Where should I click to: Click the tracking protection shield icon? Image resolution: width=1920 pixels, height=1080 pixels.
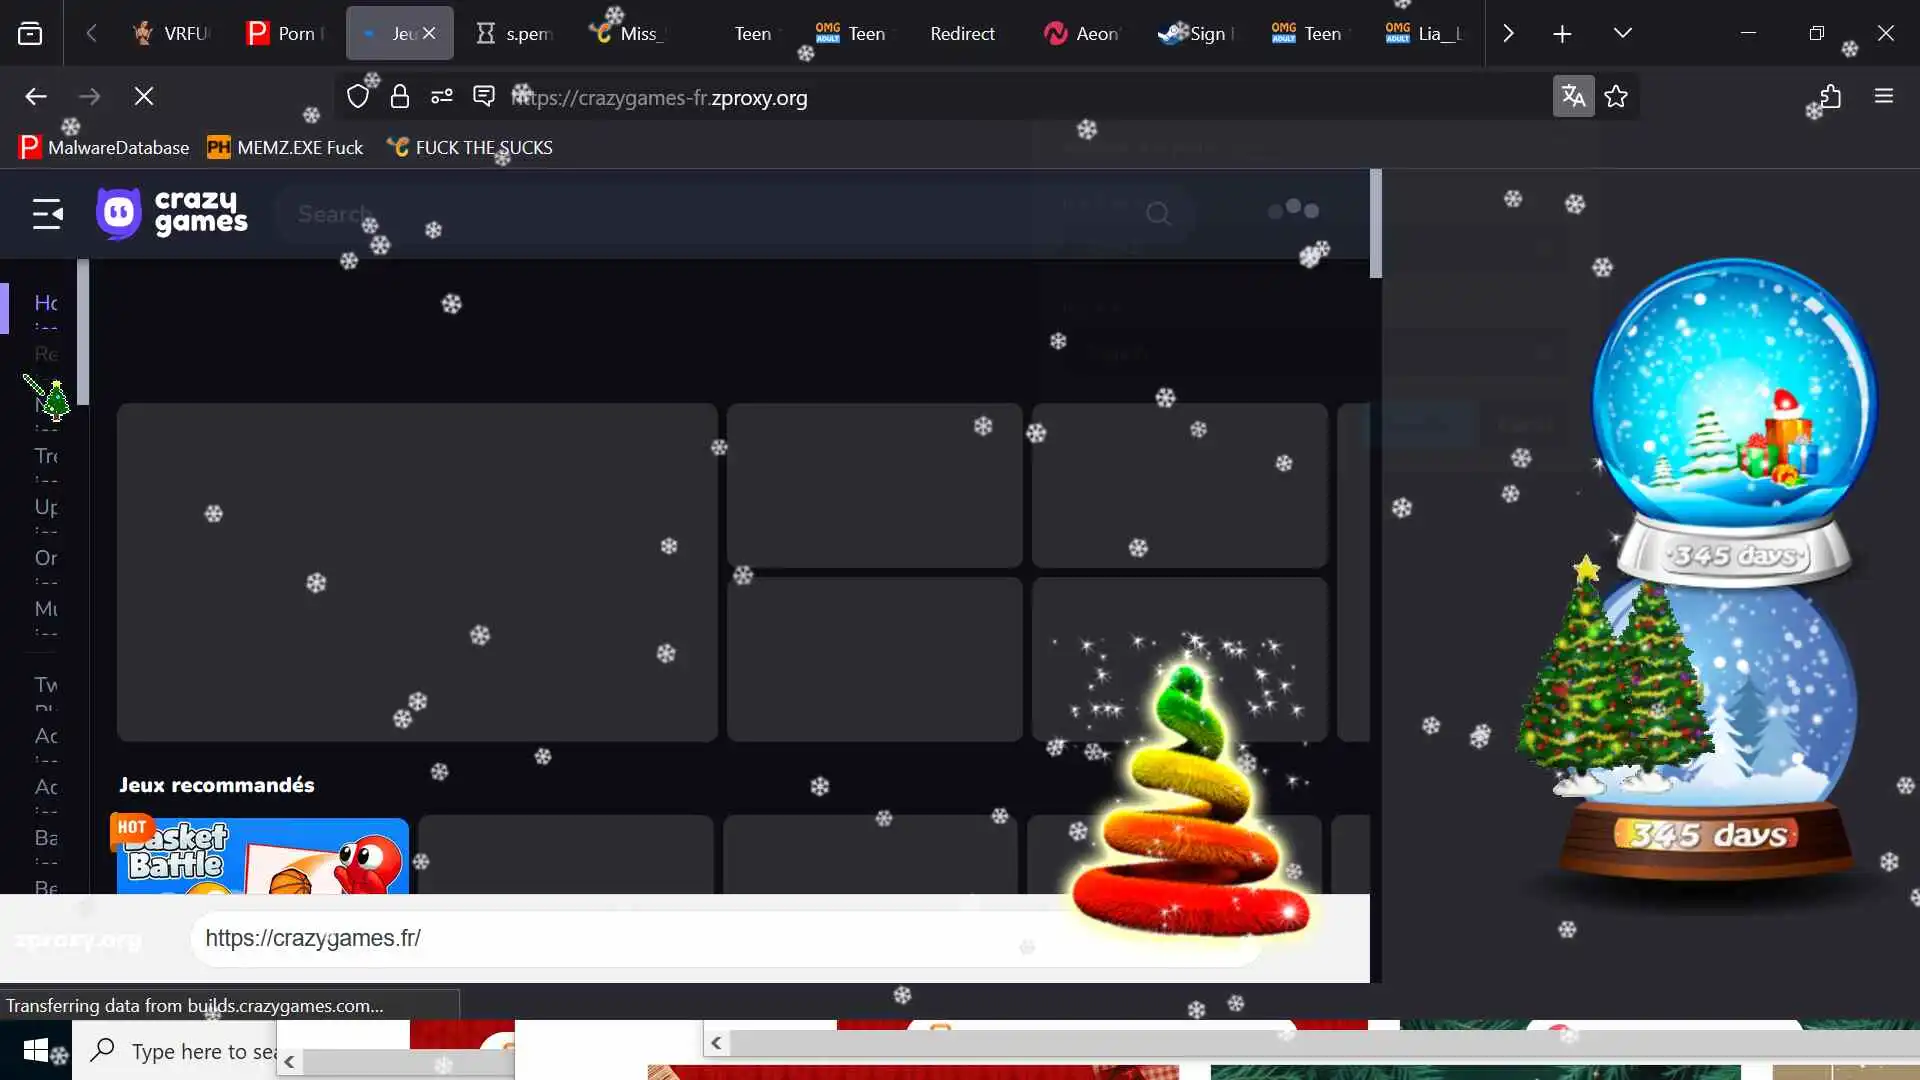(x=358, y=97)
